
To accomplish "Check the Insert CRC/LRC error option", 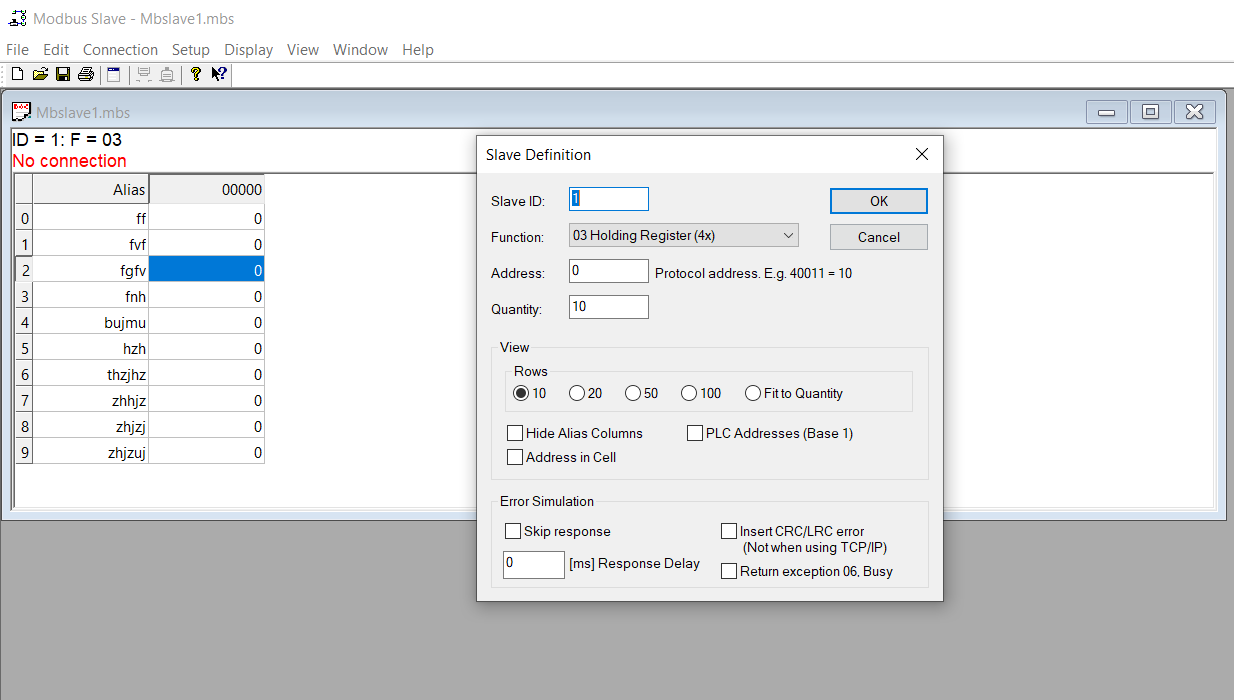I will coord(729,531).
